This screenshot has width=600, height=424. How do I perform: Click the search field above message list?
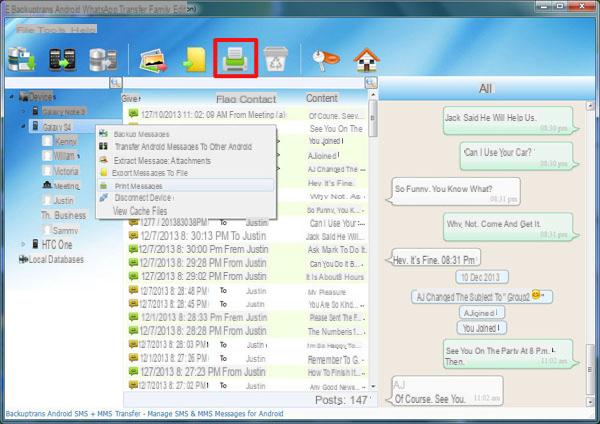(244, 83)
